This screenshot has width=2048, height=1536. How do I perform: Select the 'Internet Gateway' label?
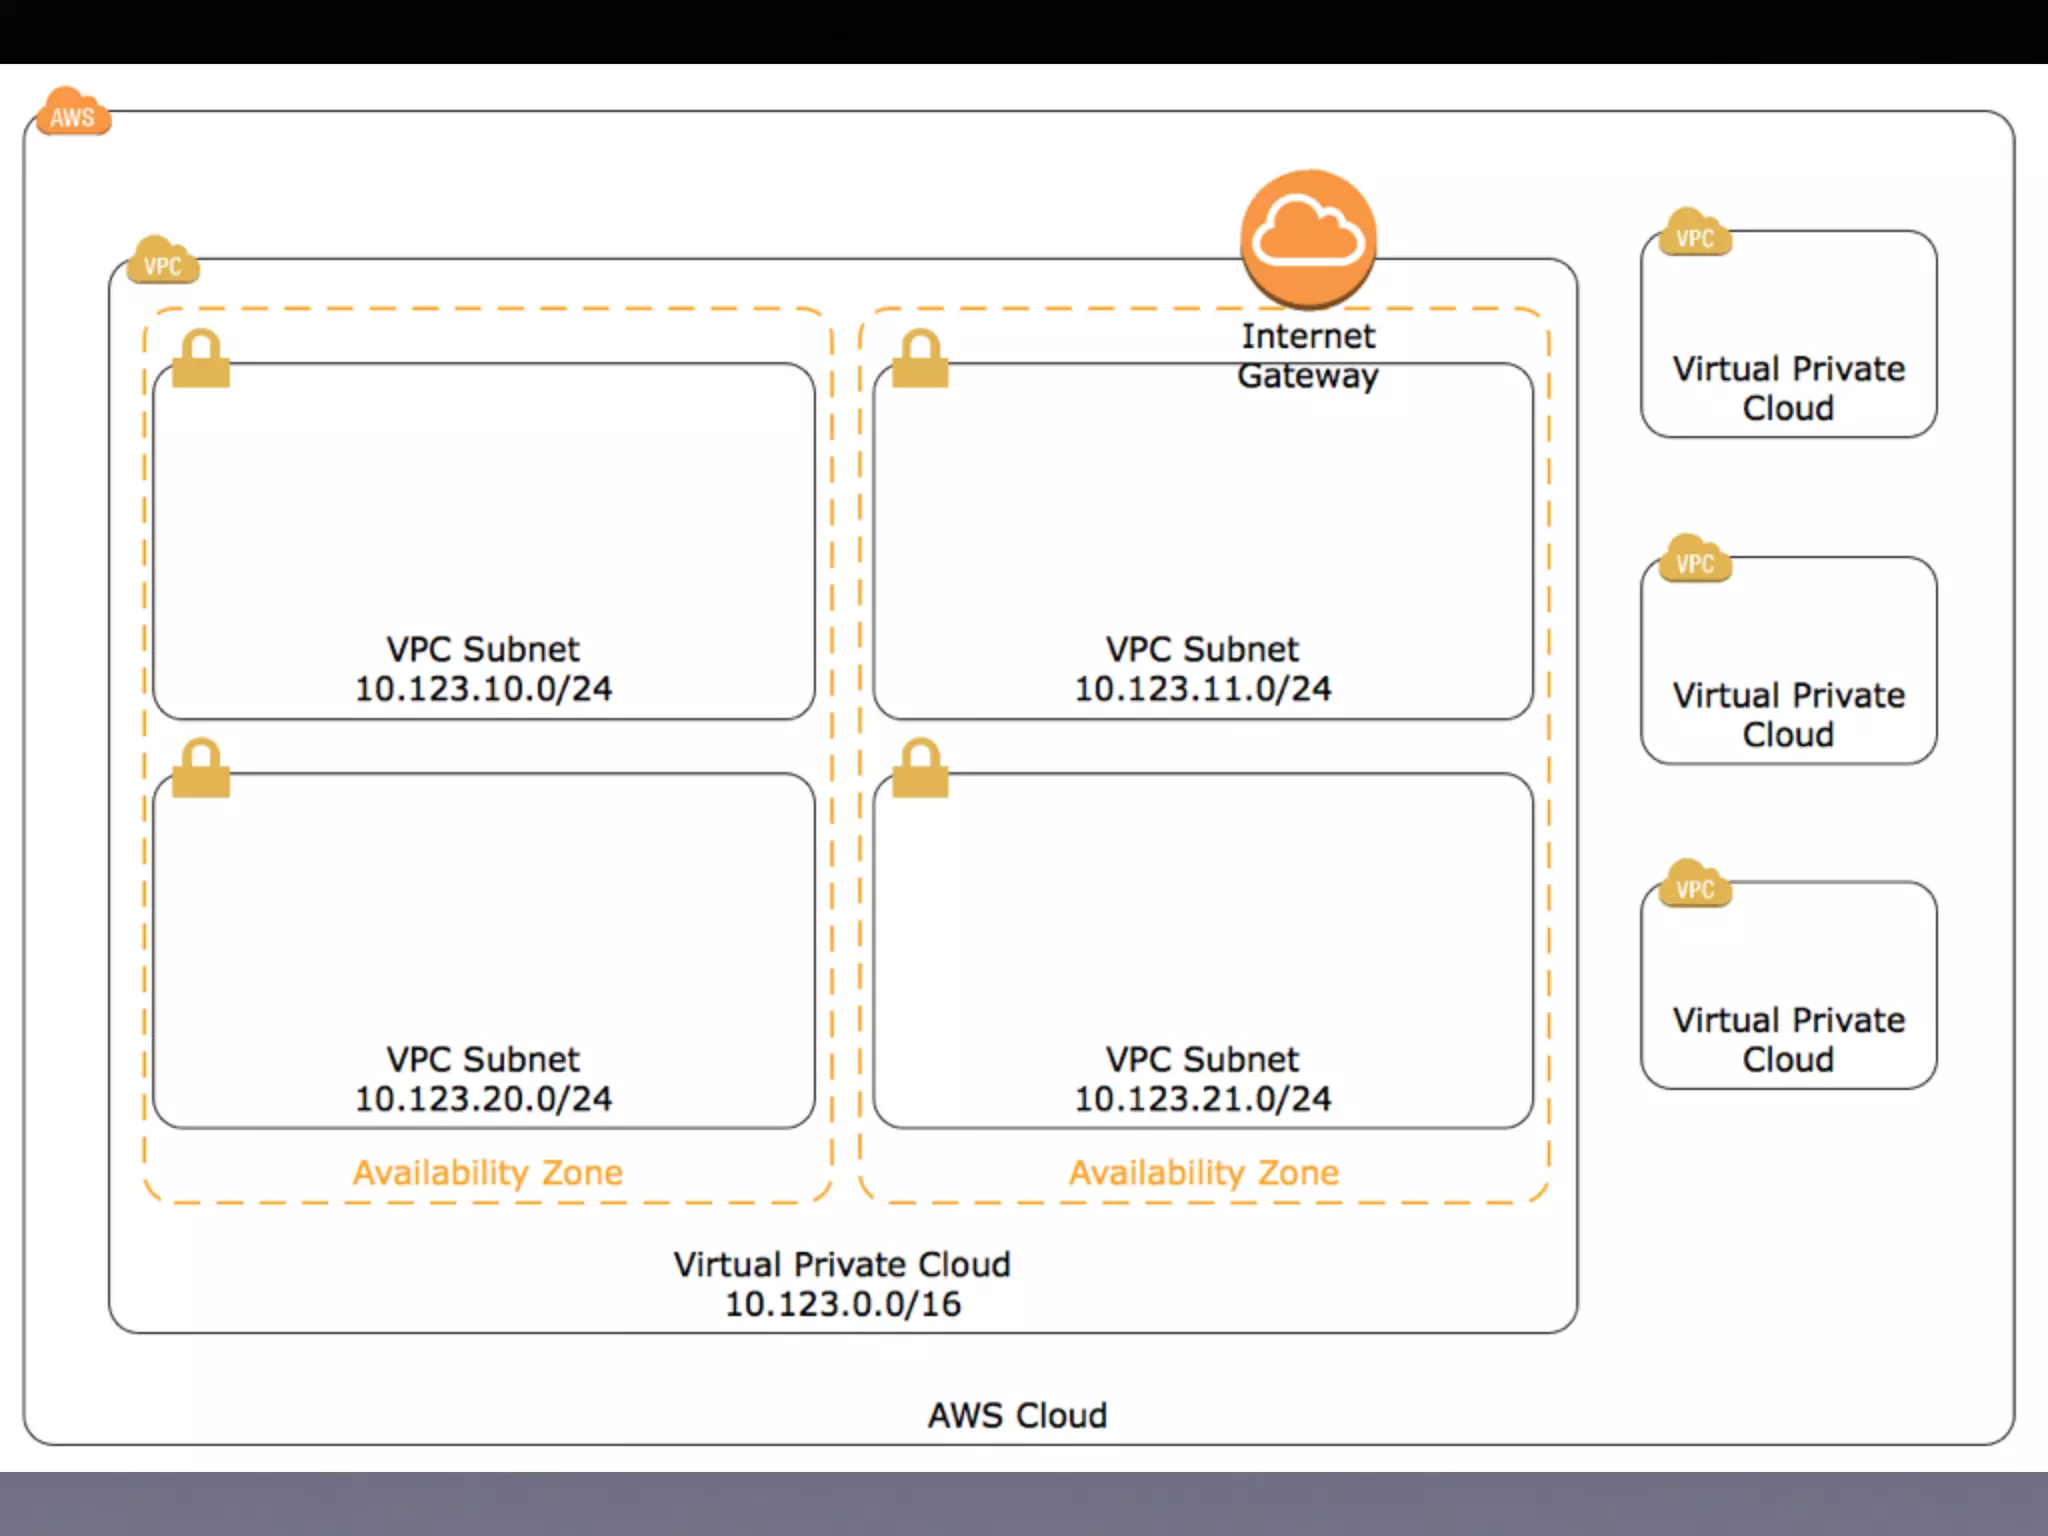[1308, 356]
